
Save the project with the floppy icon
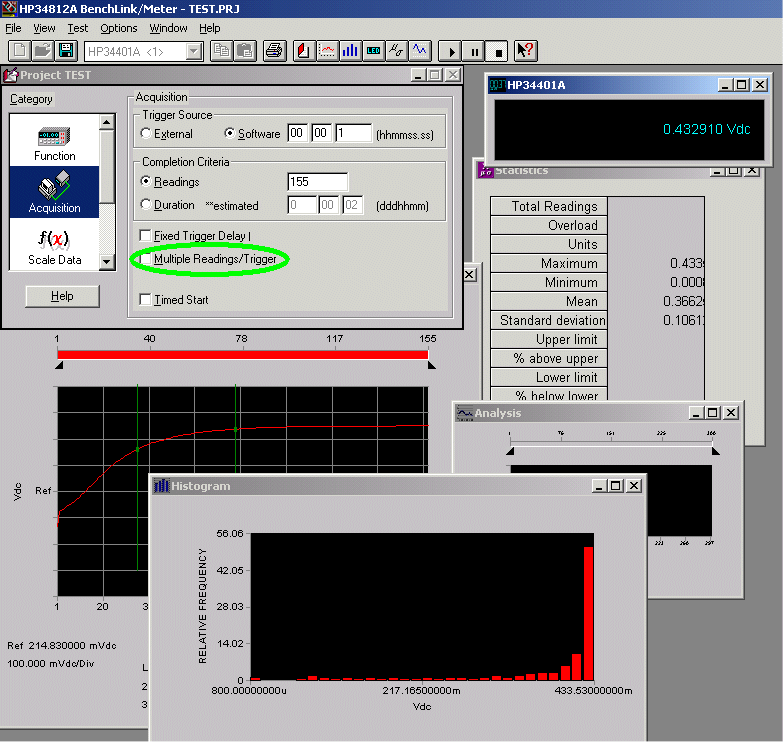click(66, 50)
